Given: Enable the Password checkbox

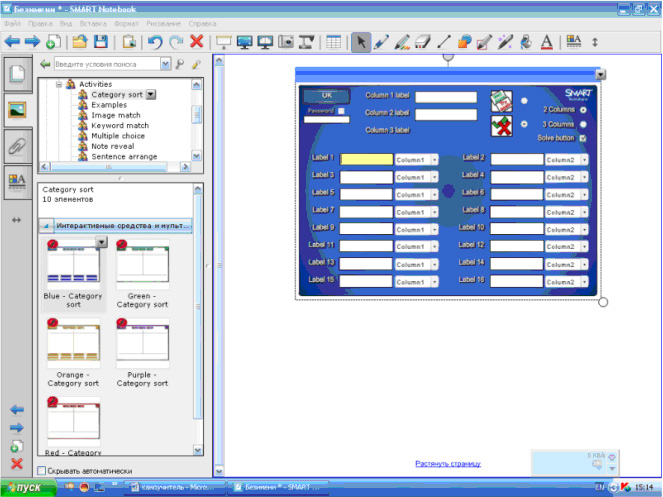Looking at the screenshot, I should [x=341, y=111].
